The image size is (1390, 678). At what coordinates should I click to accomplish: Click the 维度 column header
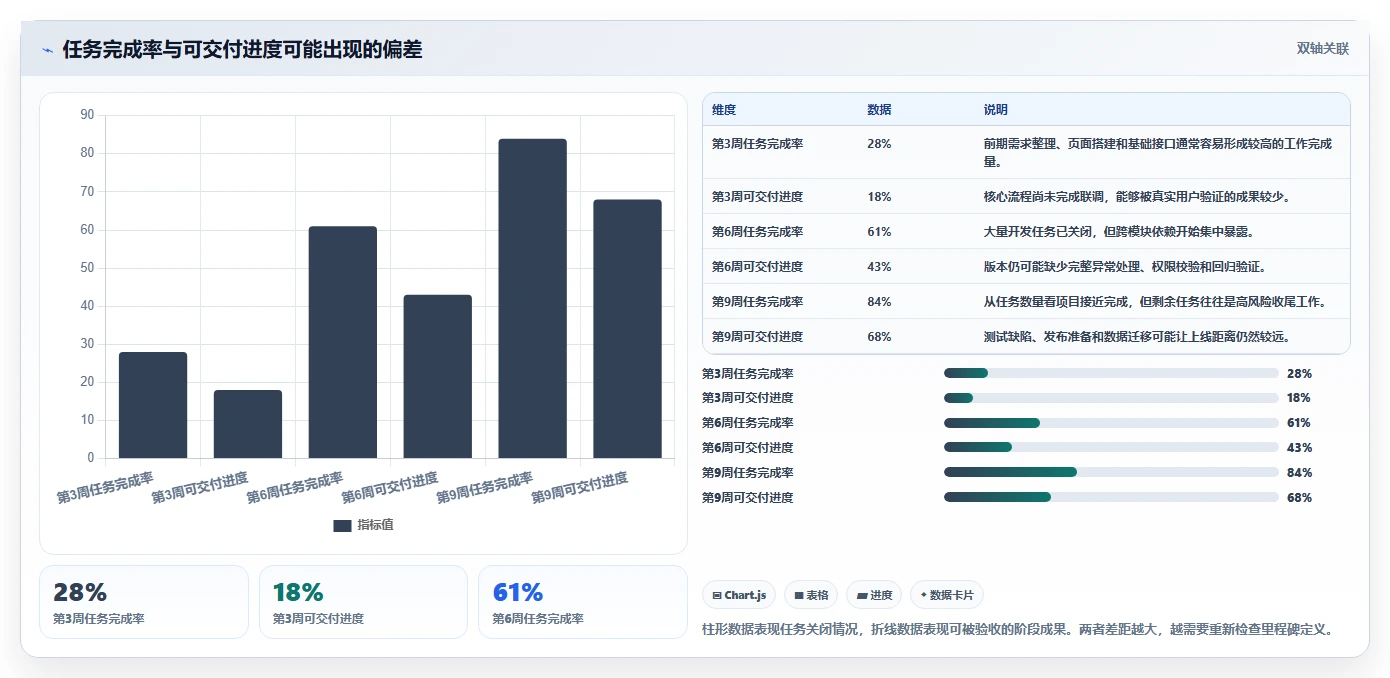724,110
